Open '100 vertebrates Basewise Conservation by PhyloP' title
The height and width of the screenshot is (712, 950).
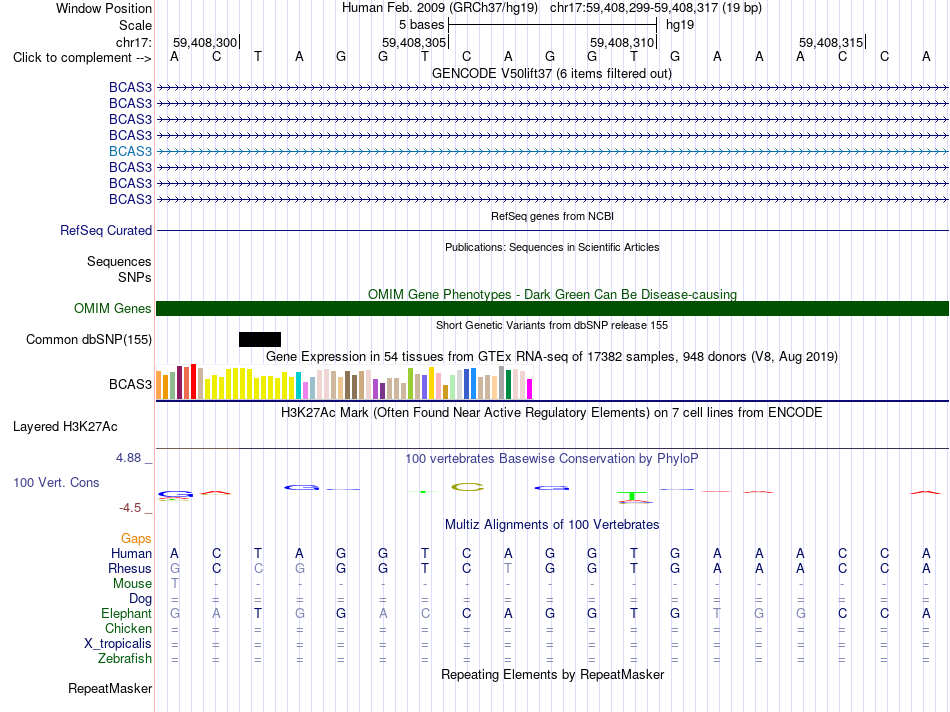[552, 459]
